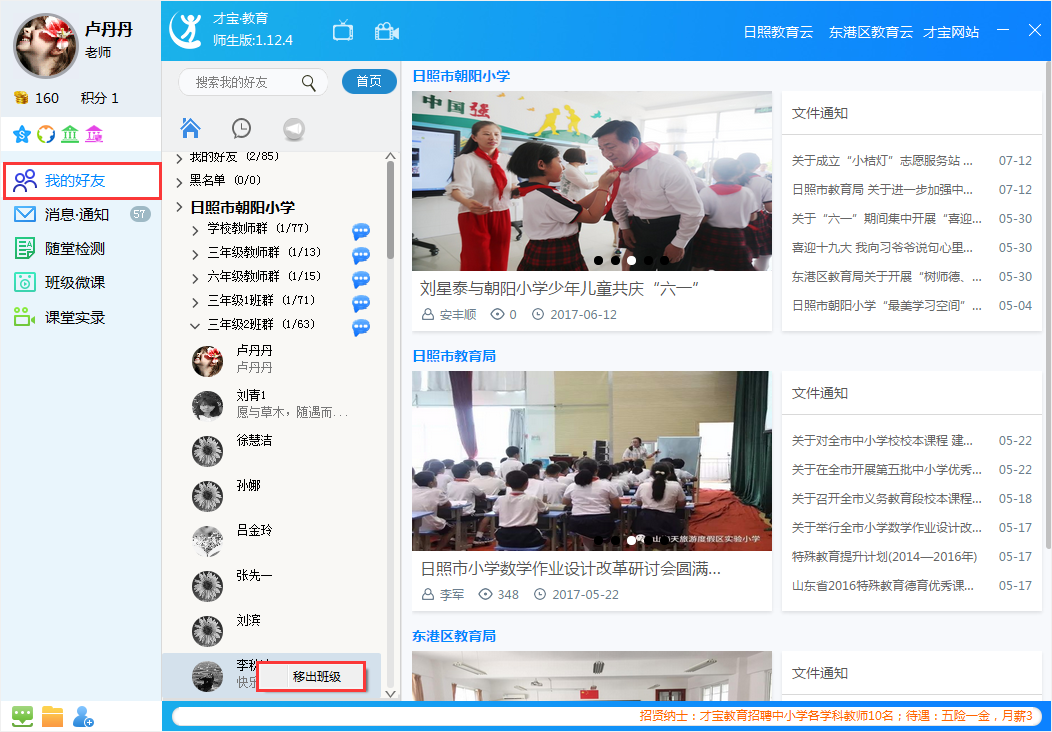The height and width of the screenshot is (732, 1052).
Task: Open notice 关于成立“小桔灯”志愿服务站
Action: (x=882, y=160)
